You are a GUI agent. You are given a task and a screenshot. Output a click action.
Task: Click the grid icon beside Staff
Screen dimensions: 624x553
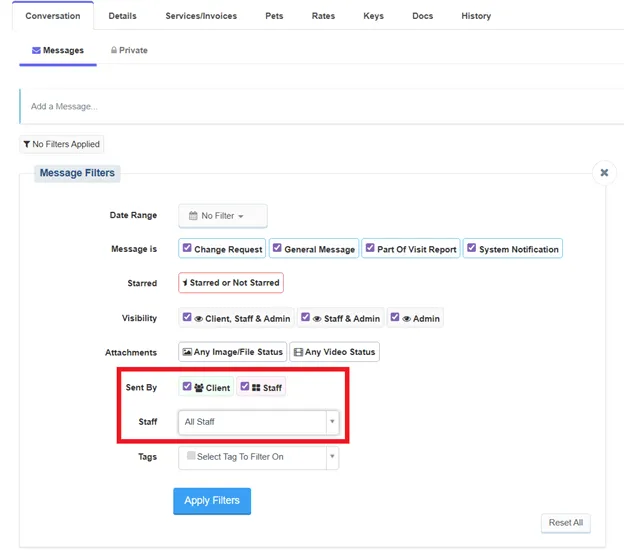pyautogui.click(x=256, y=388)
